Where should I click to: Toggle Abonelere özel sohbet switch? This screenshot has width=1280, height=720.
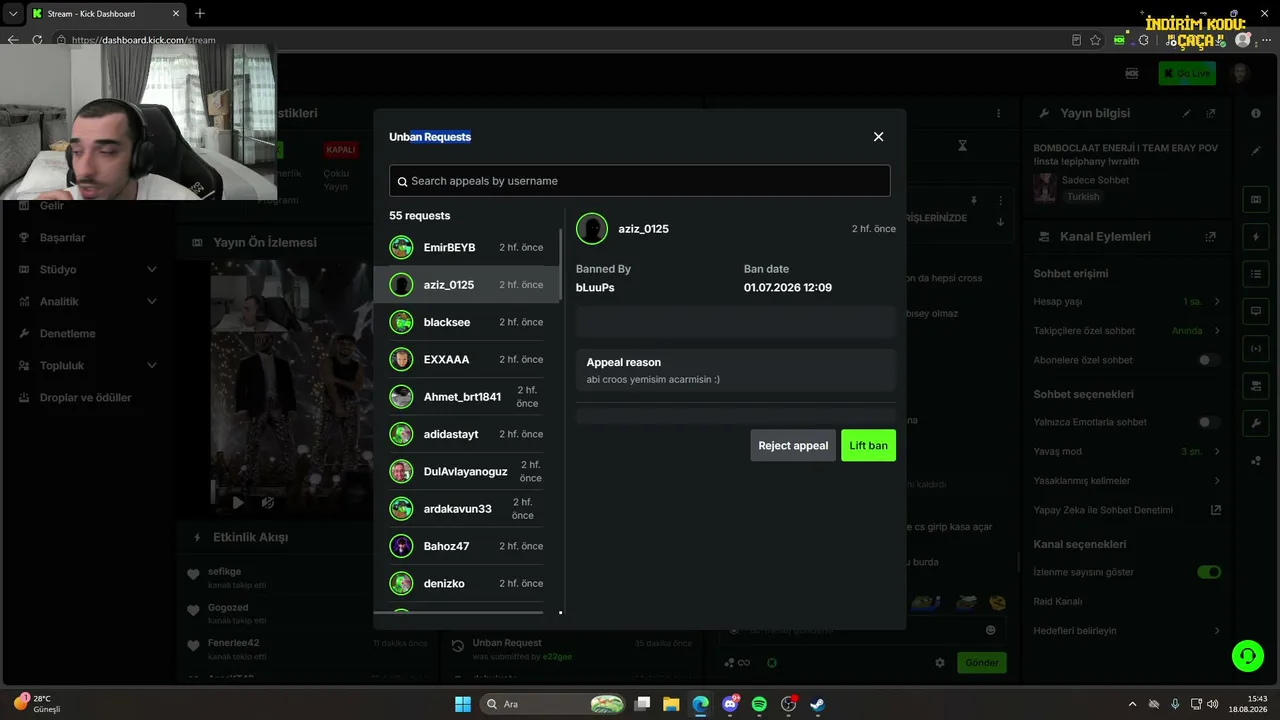pos(1209,360)
